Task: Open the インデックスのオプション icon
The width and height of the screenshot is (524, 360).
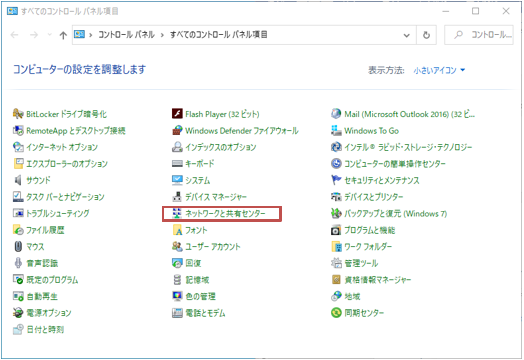Action: [177, 147]
